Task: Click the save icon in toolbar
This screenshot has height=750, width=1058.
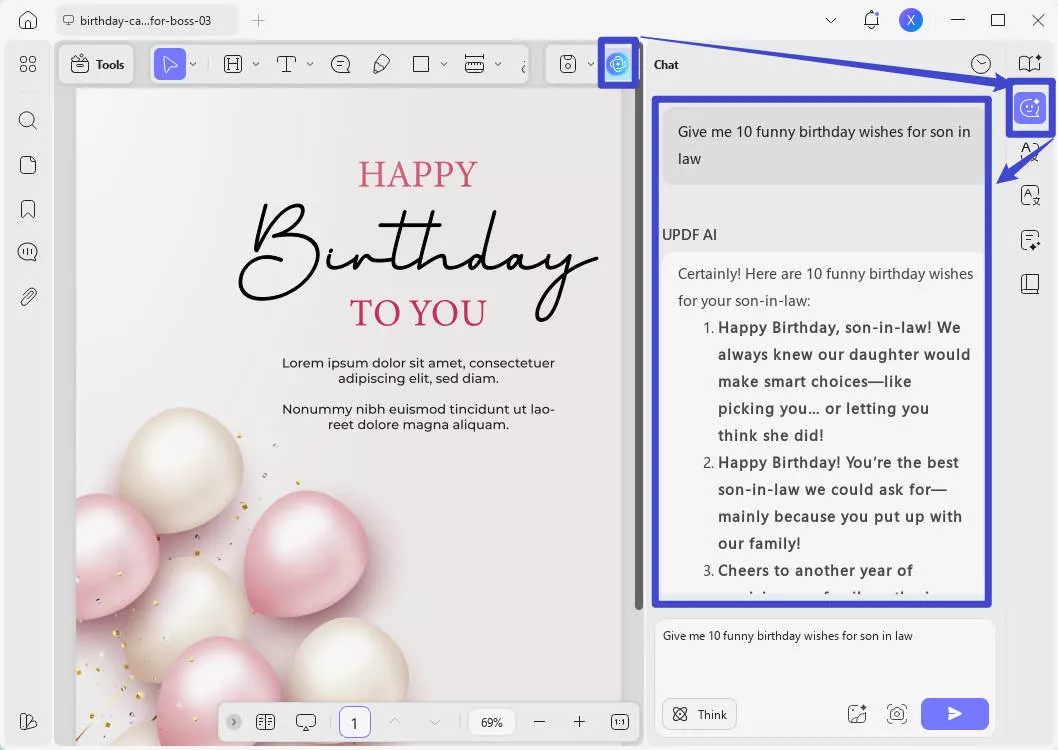Action: pos(568,64)
